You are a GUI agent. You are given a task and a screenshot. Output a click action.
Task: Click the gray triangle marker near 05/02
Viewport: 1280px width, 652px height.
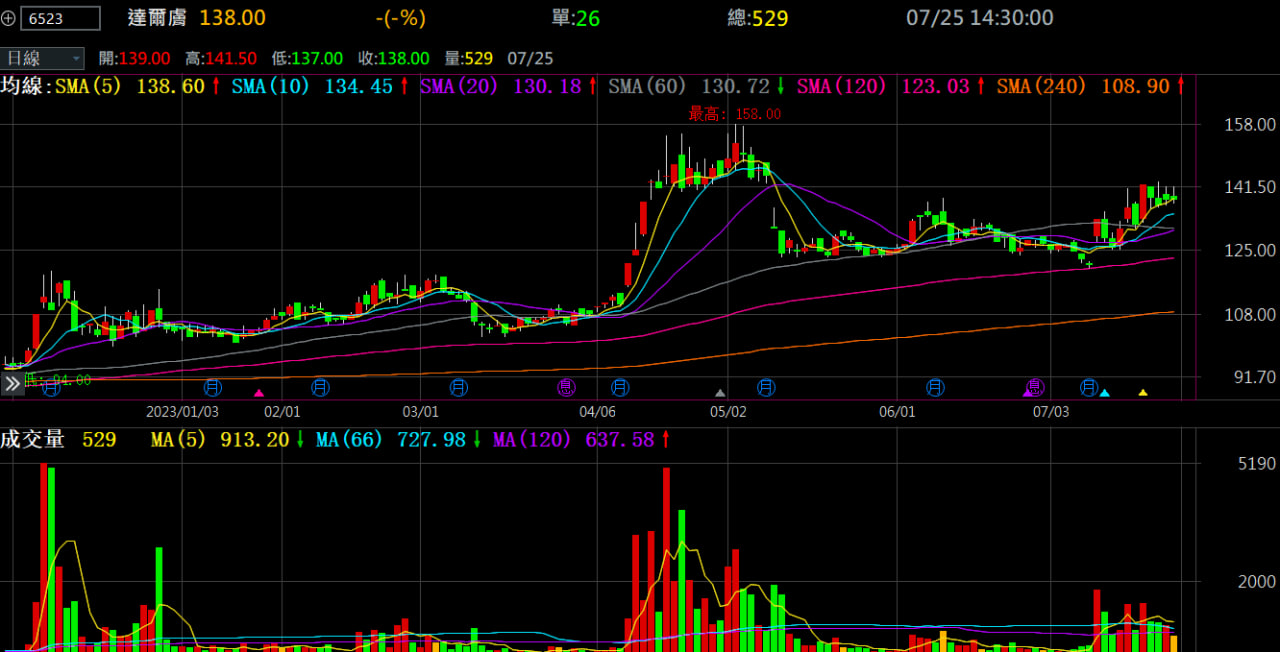point(720,393)
